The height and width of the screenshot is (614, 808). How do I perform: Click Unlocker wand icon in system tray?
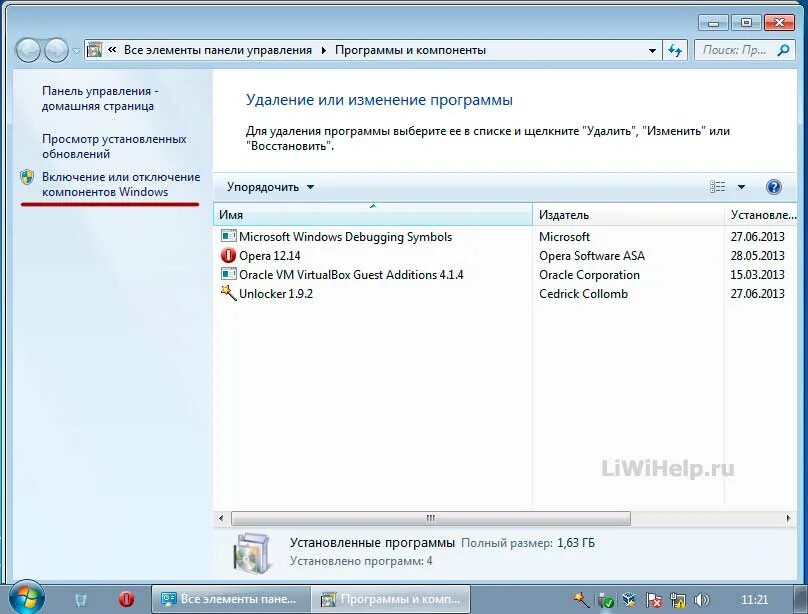(582, 600)
